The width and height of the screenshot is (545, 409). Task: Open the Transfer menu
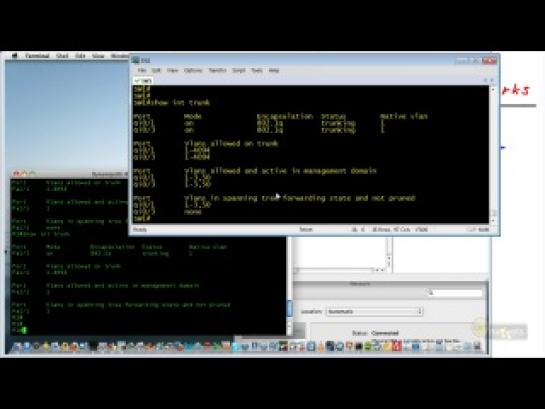tap(217, 70)
